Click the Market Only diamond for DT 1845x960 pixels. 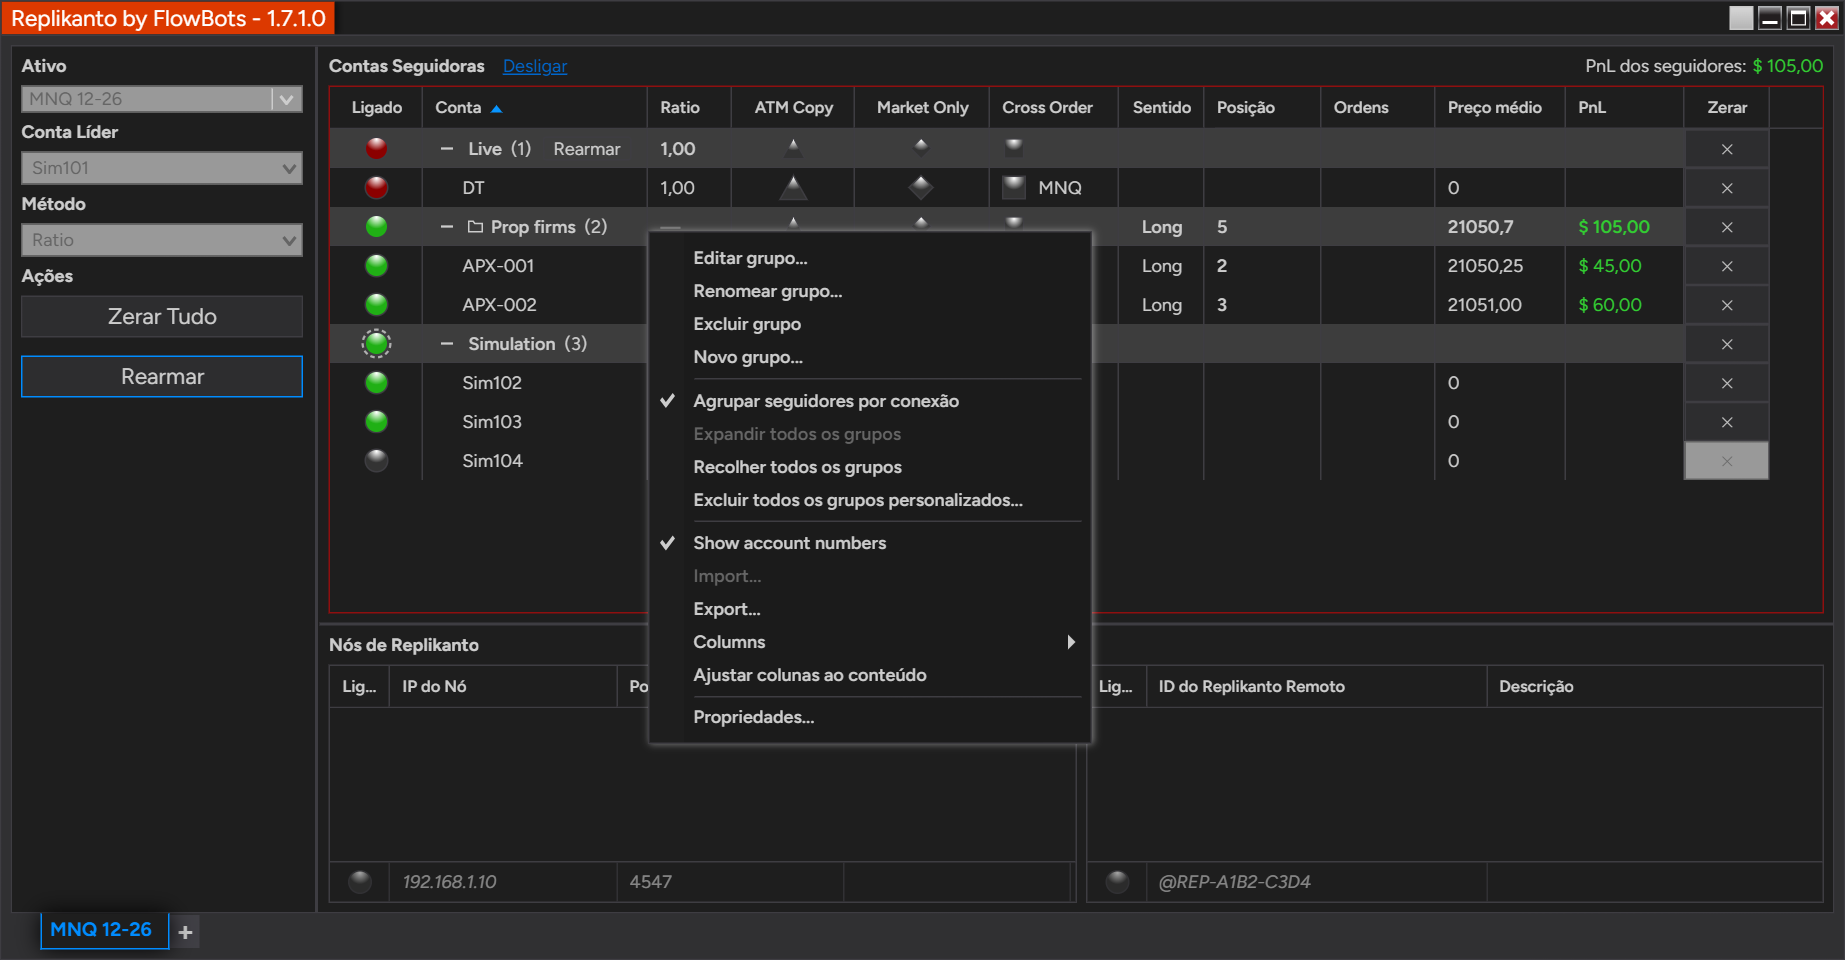pos(921,187)
